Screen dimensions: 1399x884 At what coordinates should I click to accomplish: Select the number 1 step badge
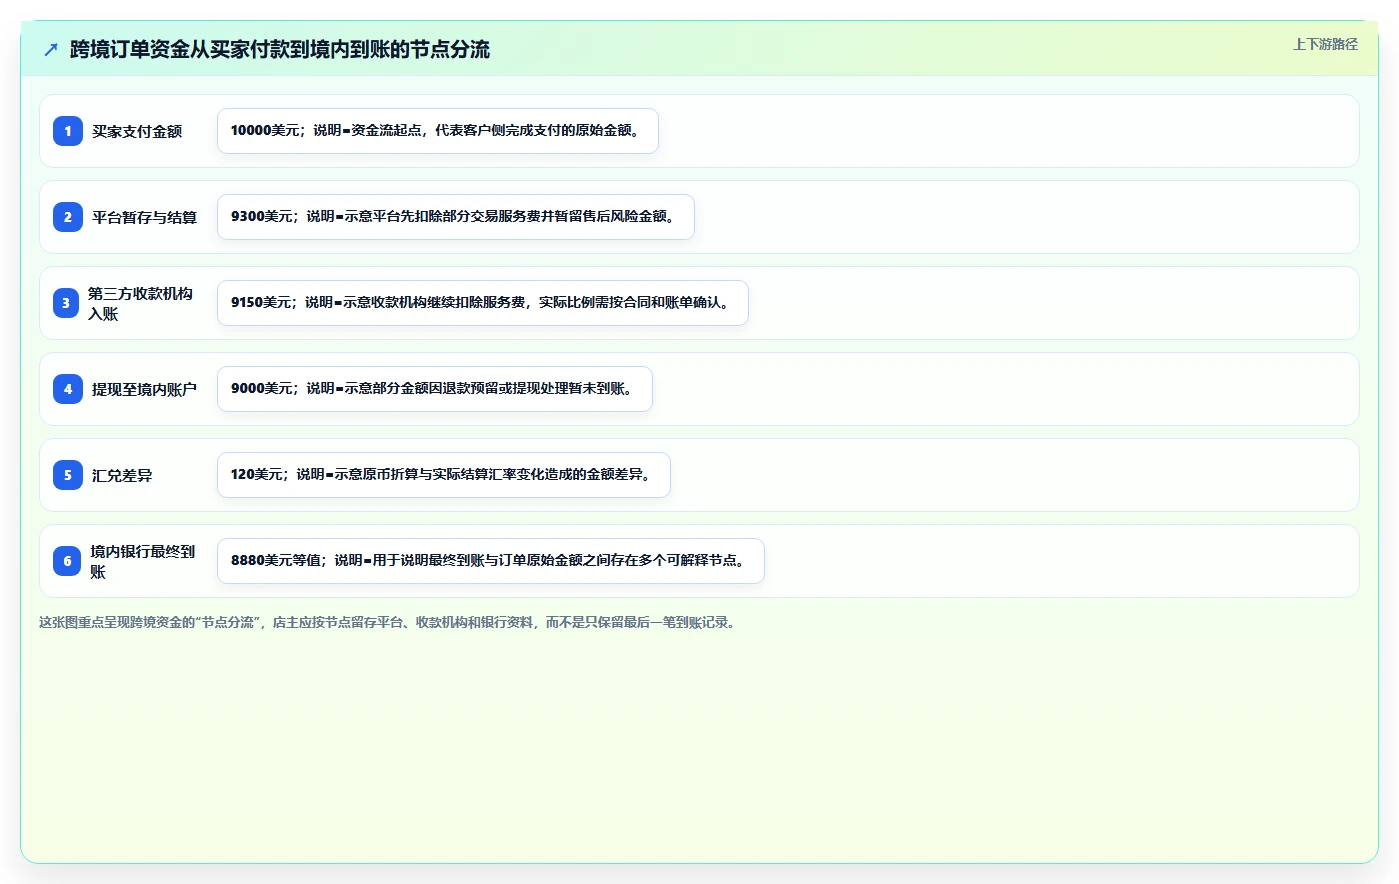click(67, 131)
